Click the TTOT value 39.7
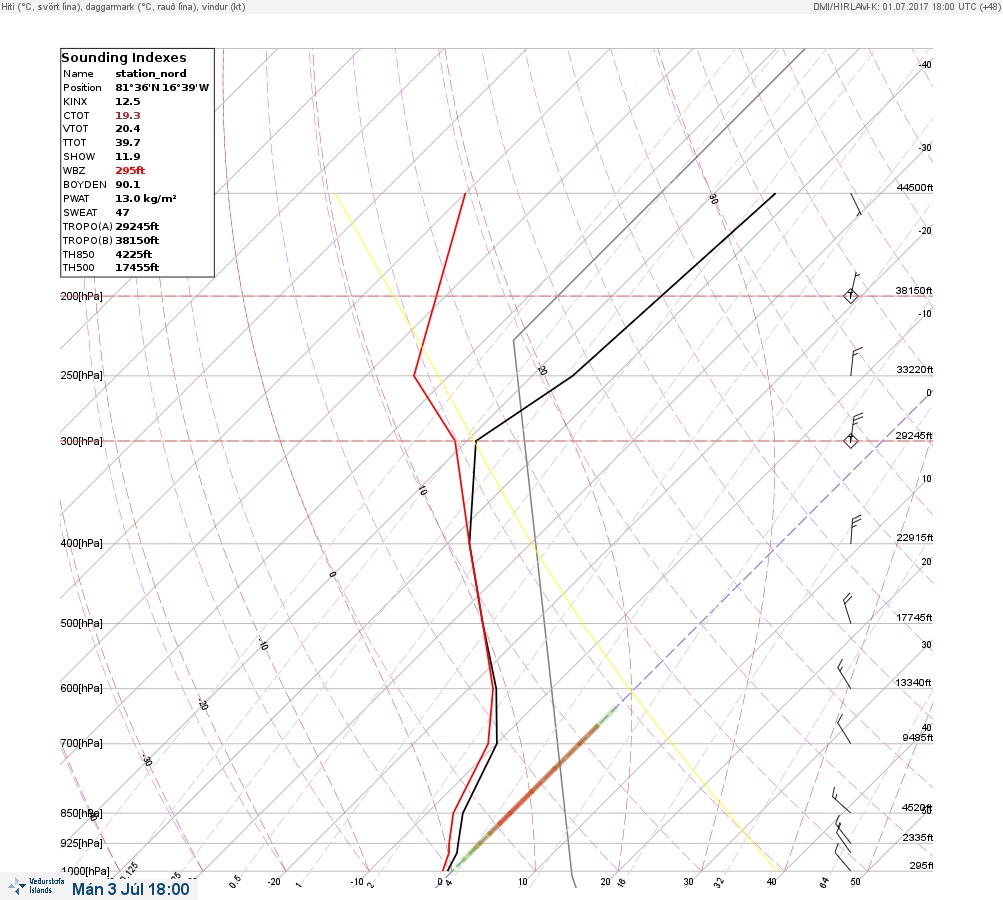The image size is (1003, 900). tap(128, 143)
